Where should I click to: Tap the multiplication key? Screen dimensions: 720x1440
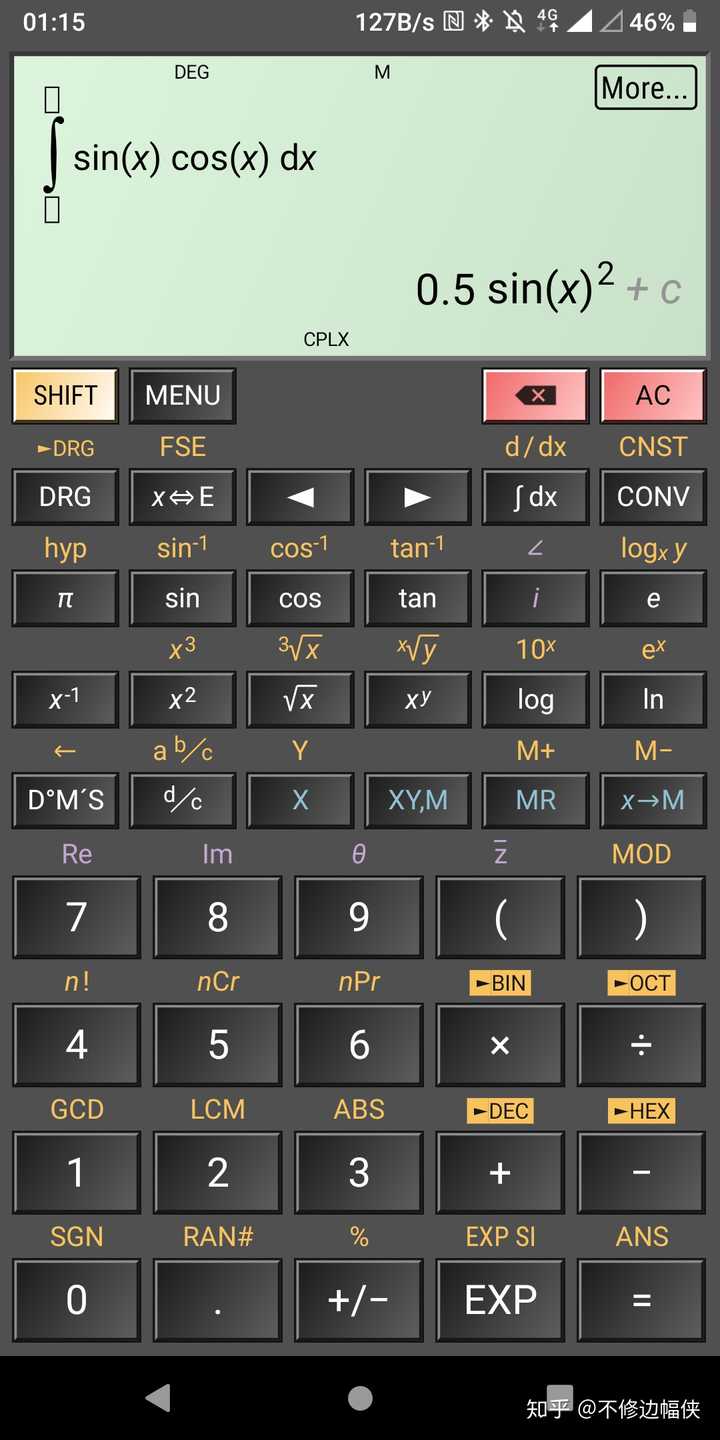(x=500, y=1045)
